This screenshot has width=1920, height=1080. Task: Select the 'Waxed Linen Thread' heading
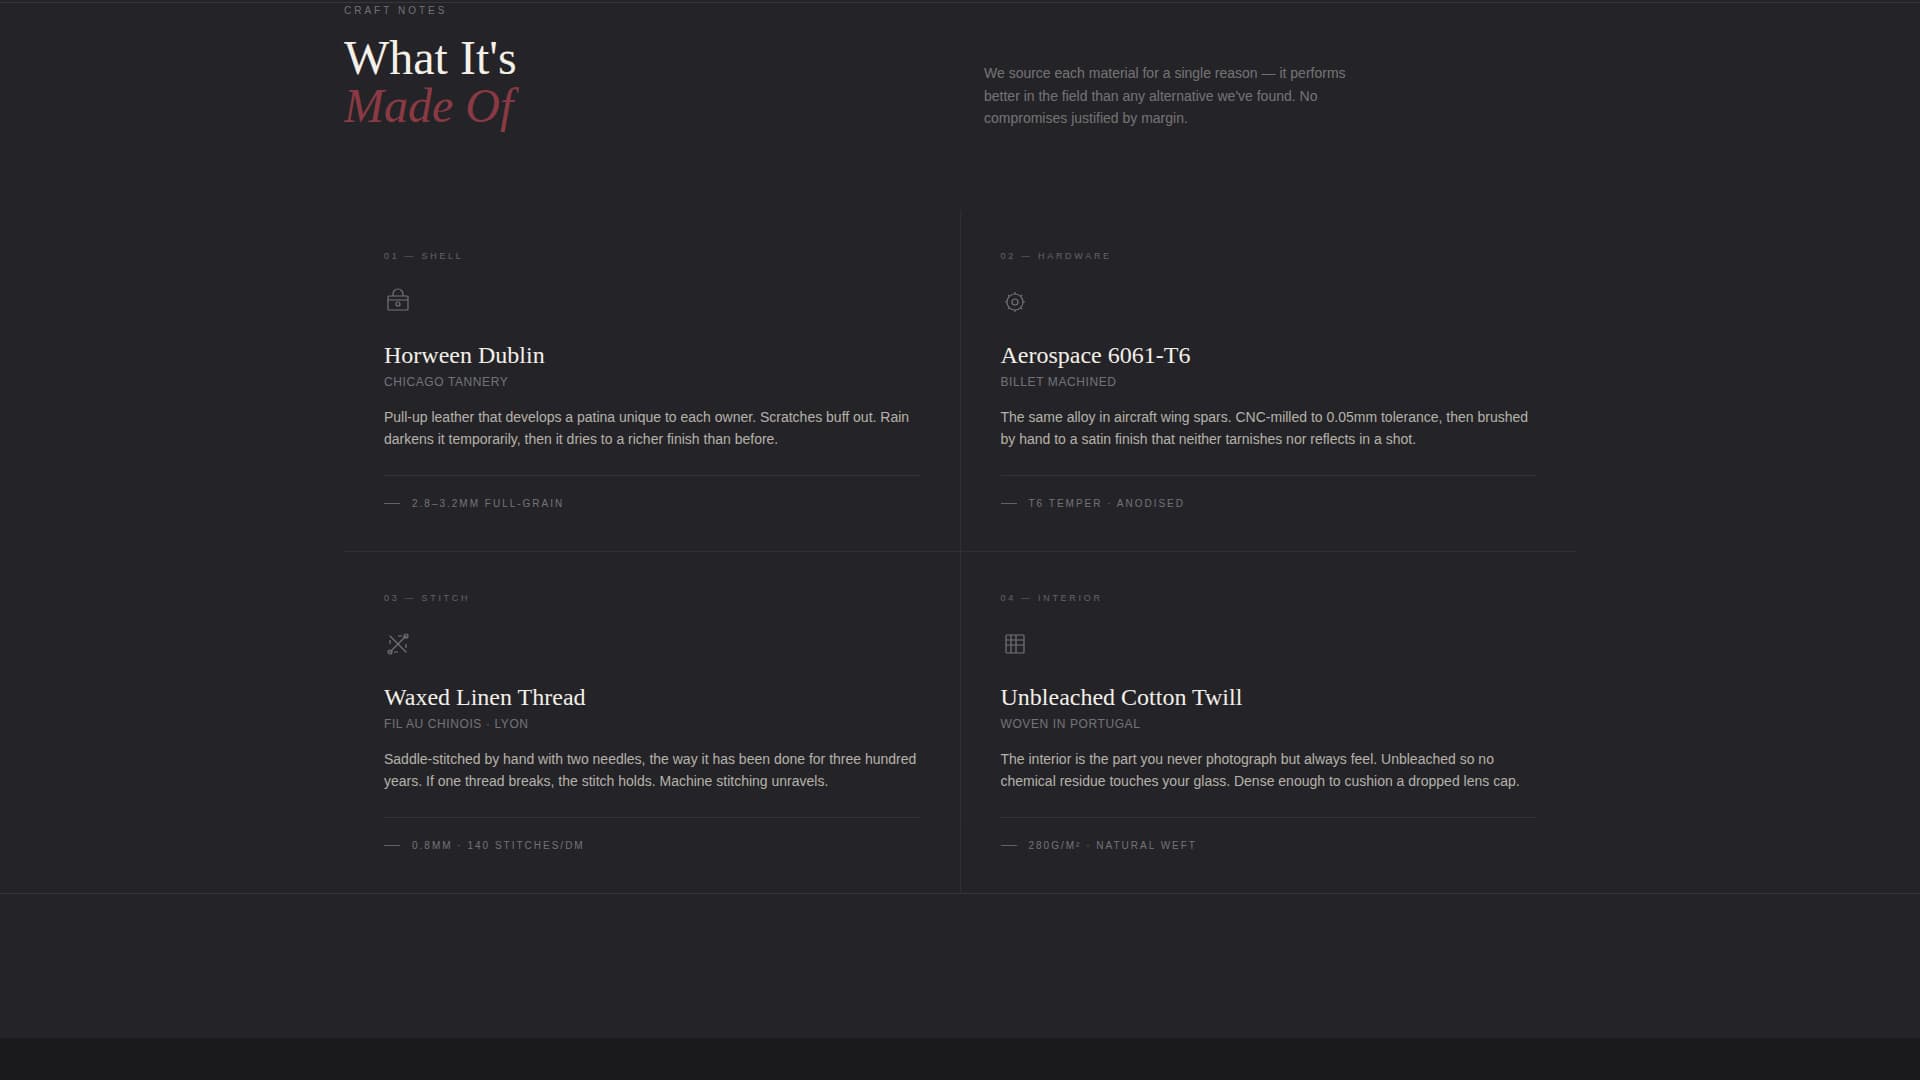(x=484, y=698)
